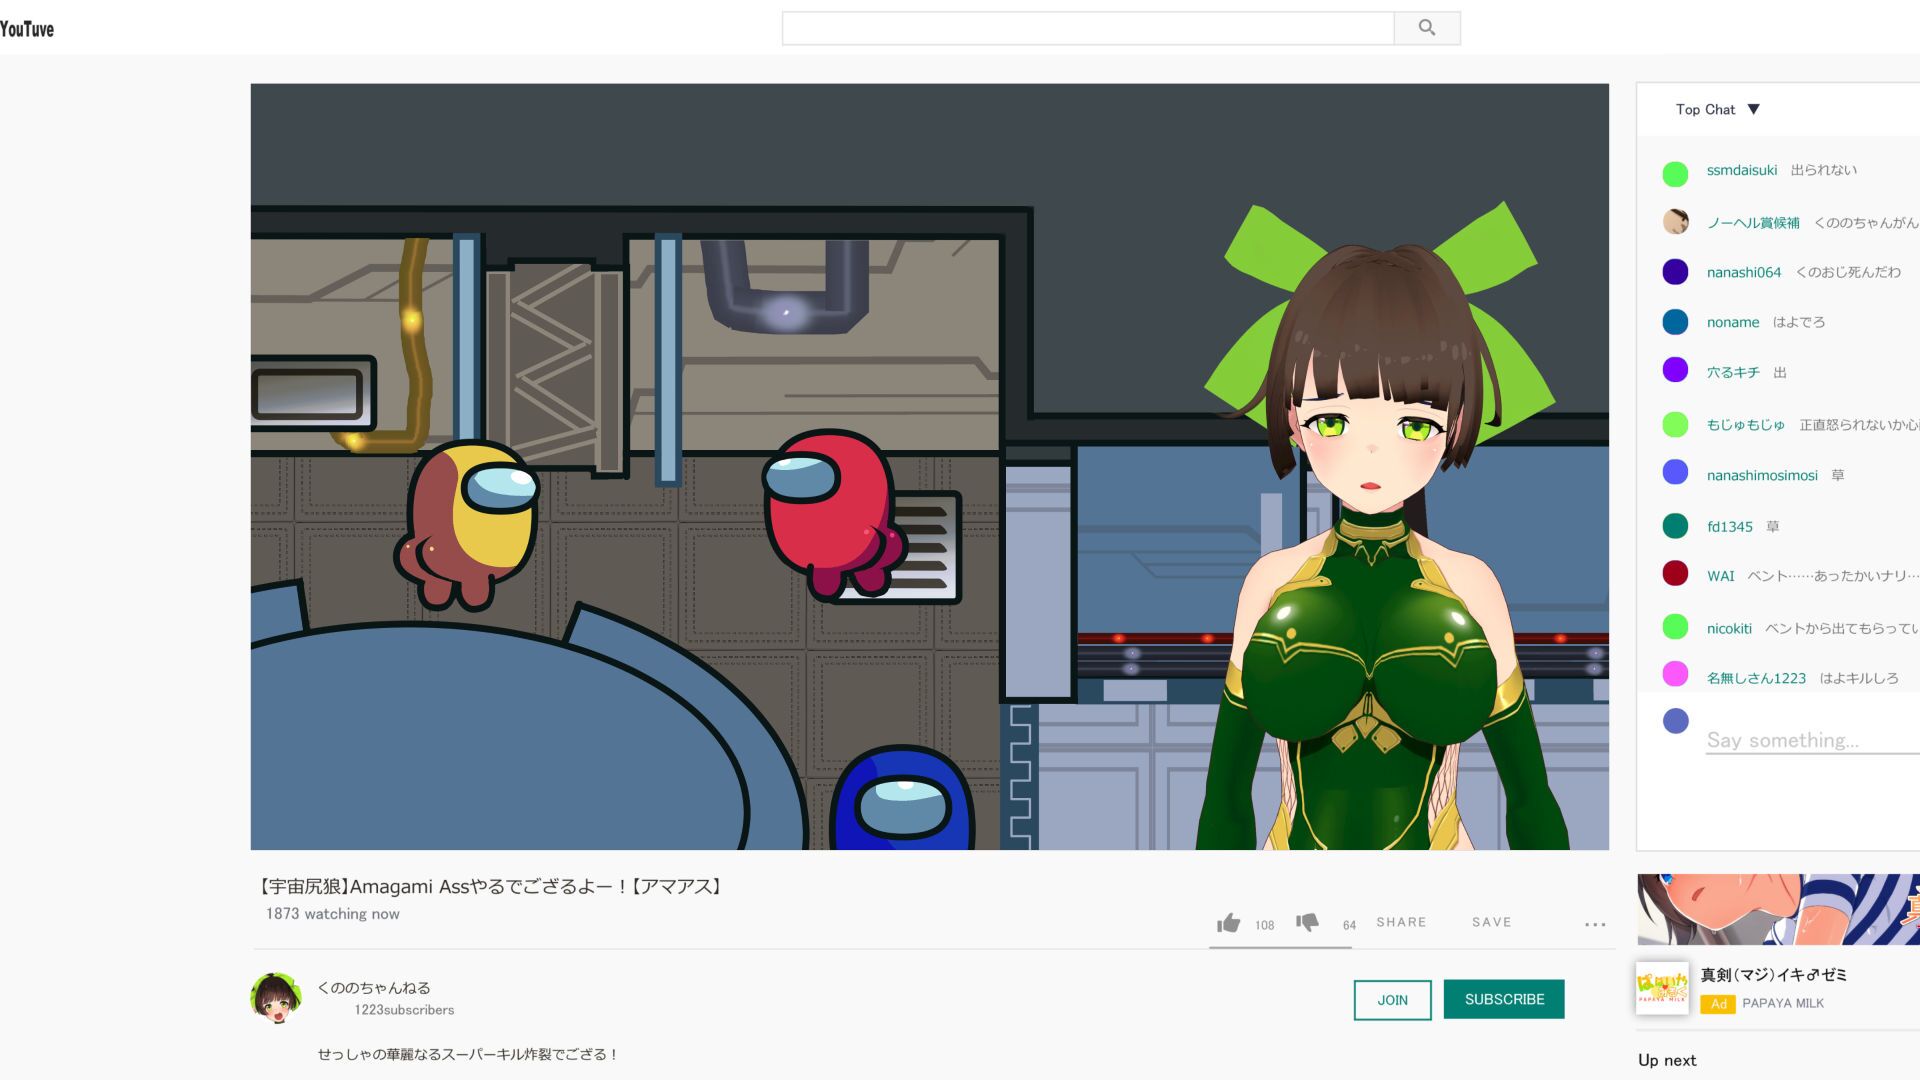1920x1080 pixels.
Task: Click WAI's dark red chat avatar
Action: [x=1675, y=574]
